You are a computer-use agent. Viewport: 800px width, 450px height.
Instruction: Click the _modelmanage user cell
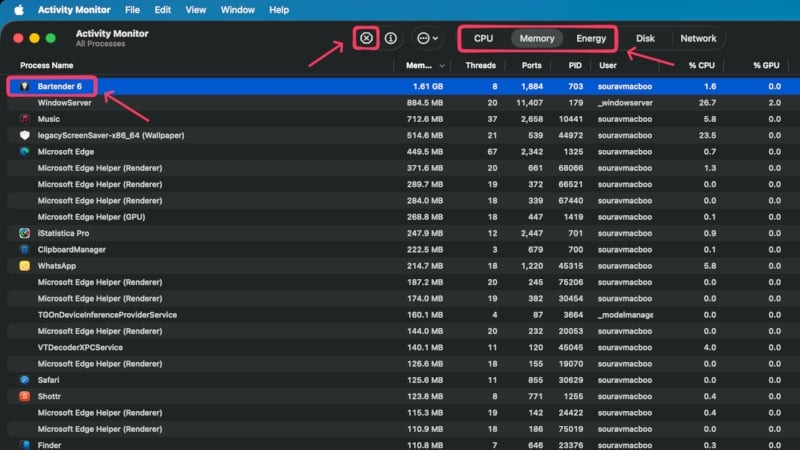tap(625, 315)
